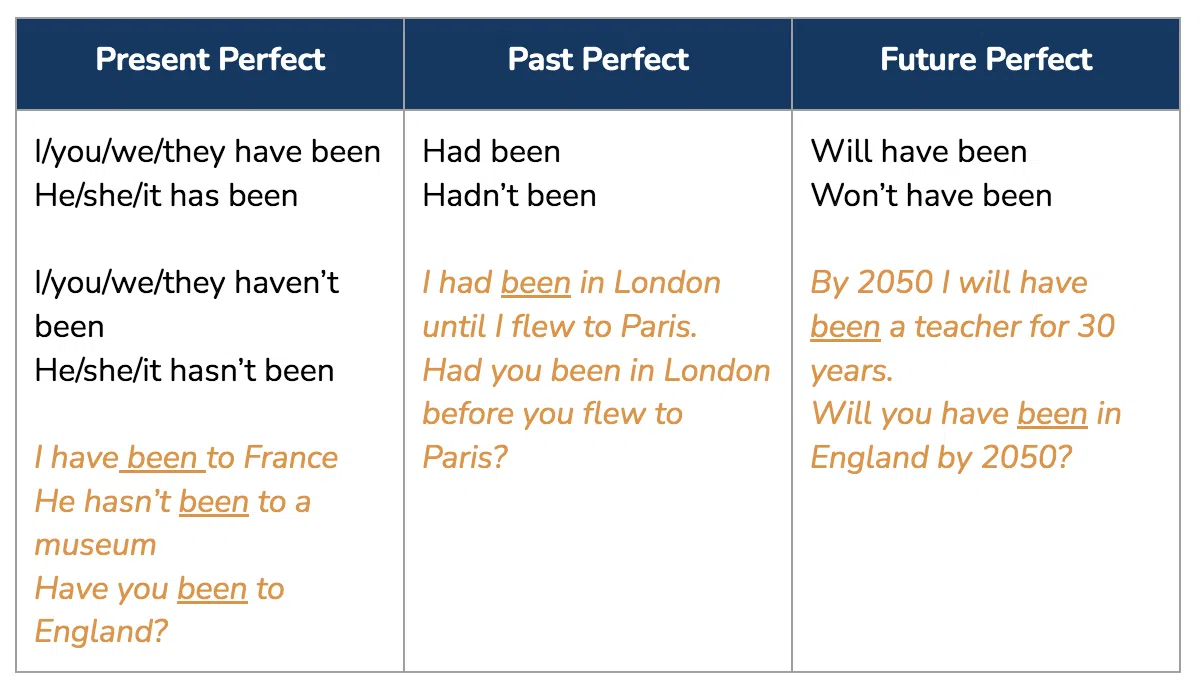The width and height of the screenshot is (1202, 694).
Task: Click the text 'Hadn't been'
Action: coord(509,195)
